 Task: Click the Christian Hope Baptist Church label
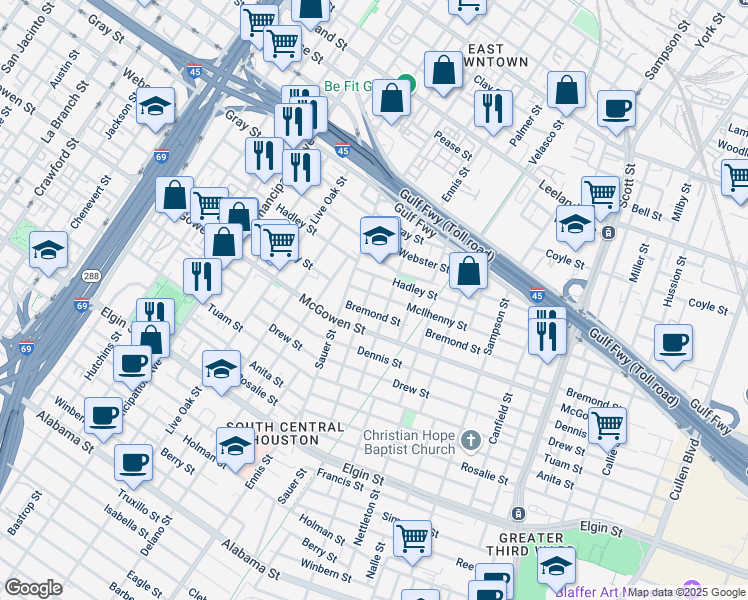pos(409,442)
